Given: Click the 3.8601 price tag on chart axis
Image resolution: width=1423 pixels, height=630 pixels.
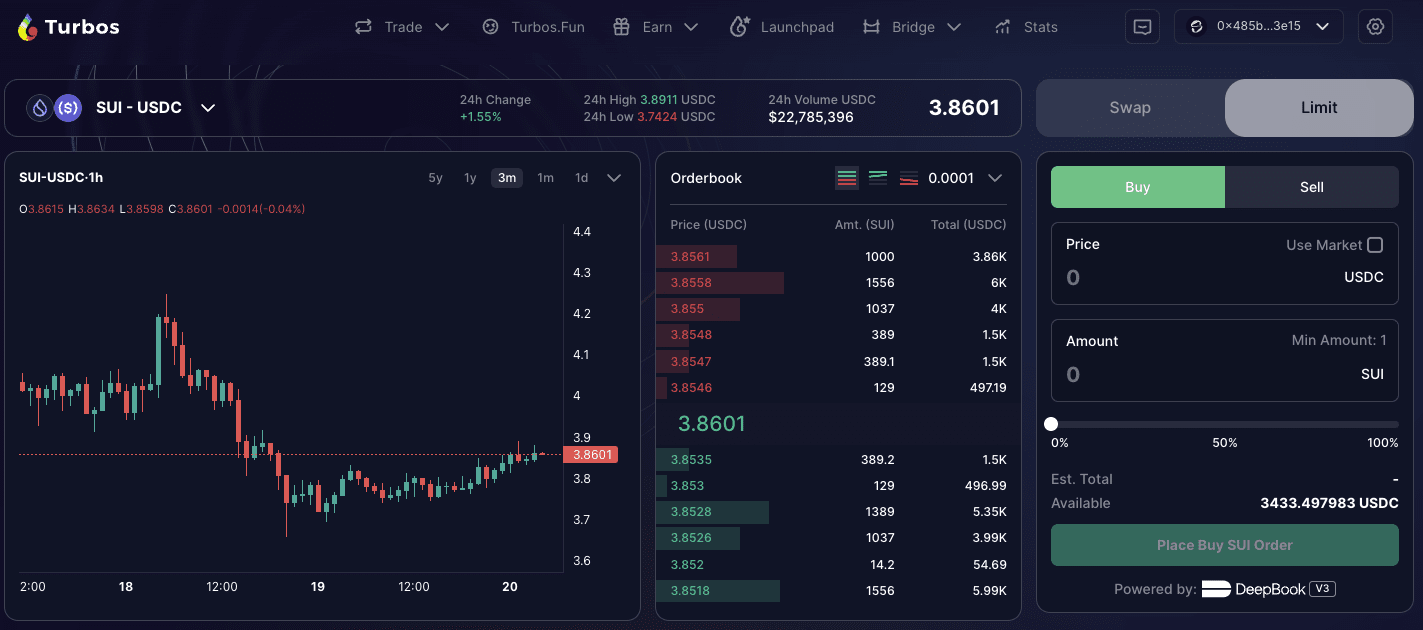Looking at the screenshot, I should coord(590,455).
